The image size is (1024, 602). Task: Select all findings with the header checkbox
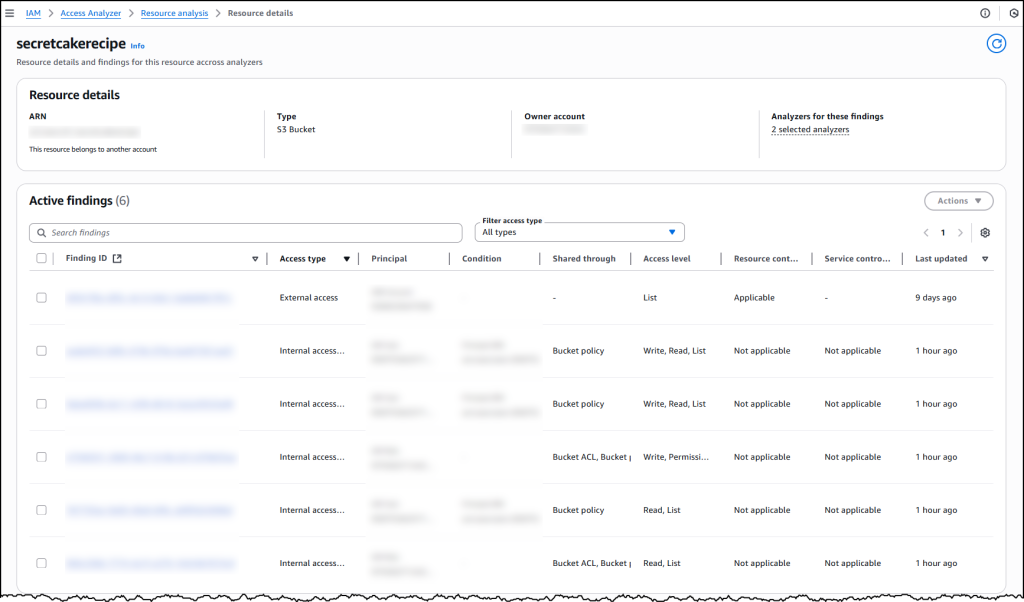click(x=41, y=257)
